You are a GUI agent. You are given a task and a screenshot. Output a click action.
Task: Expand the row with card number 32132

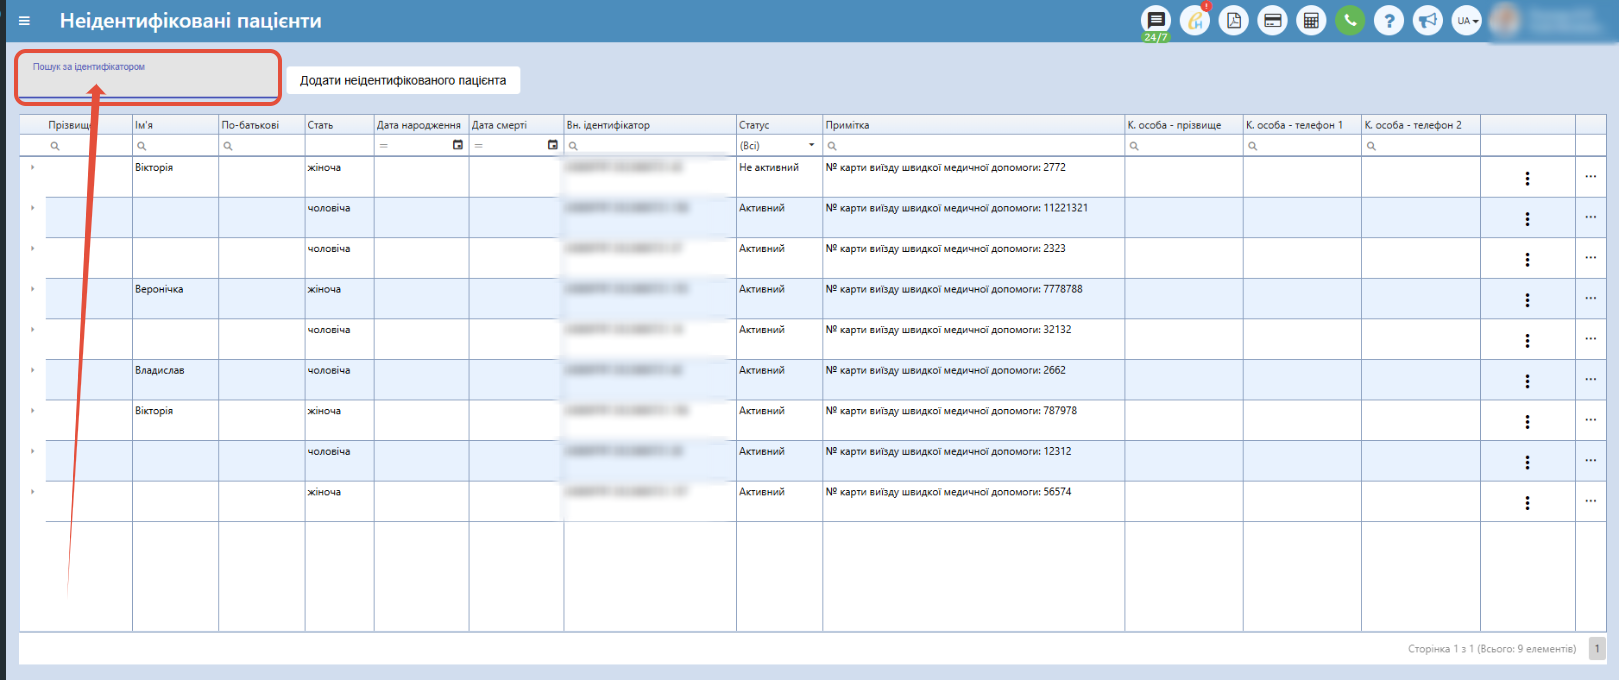pos(32,329)
